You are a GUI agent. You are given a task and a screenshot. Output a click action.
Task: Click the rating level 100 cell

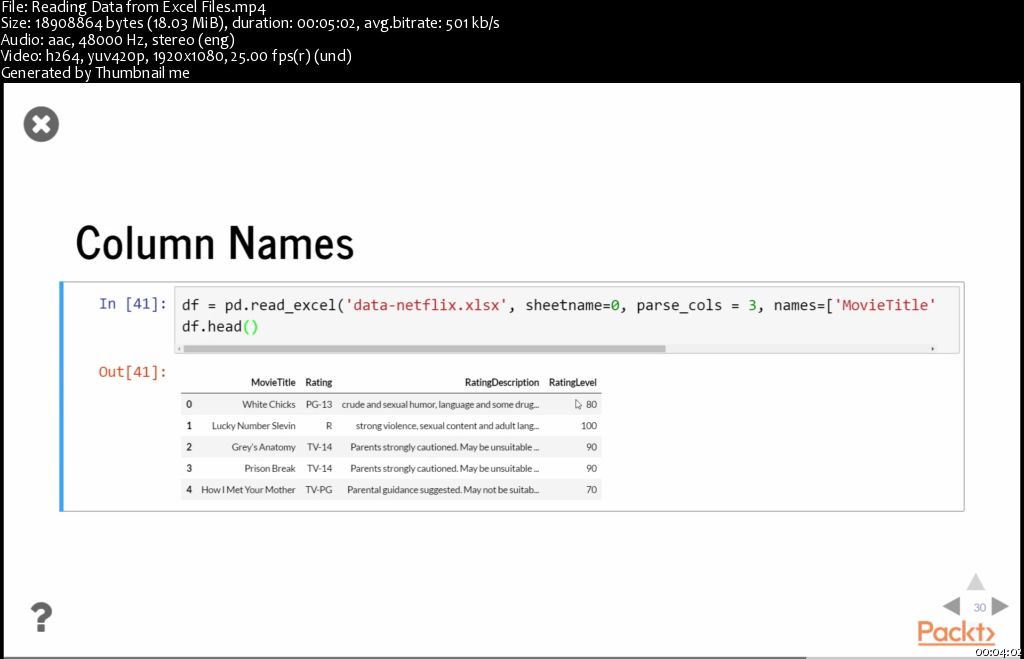coord(588,426)
